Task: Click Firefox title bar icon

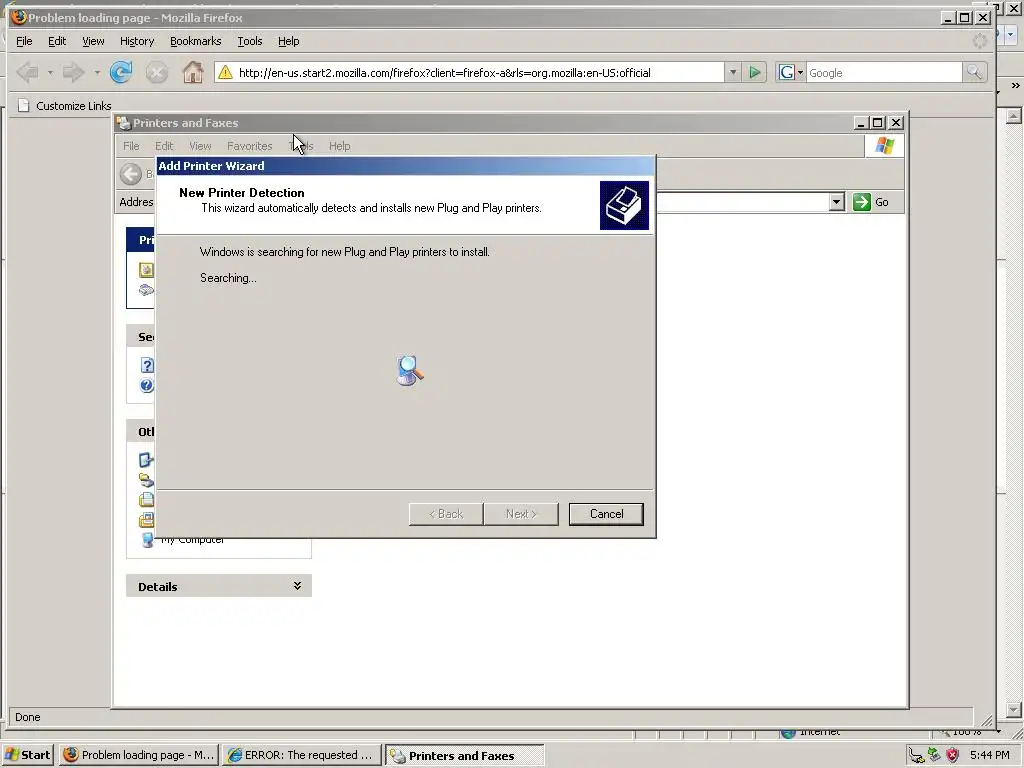Action: (x=19, y=18)
